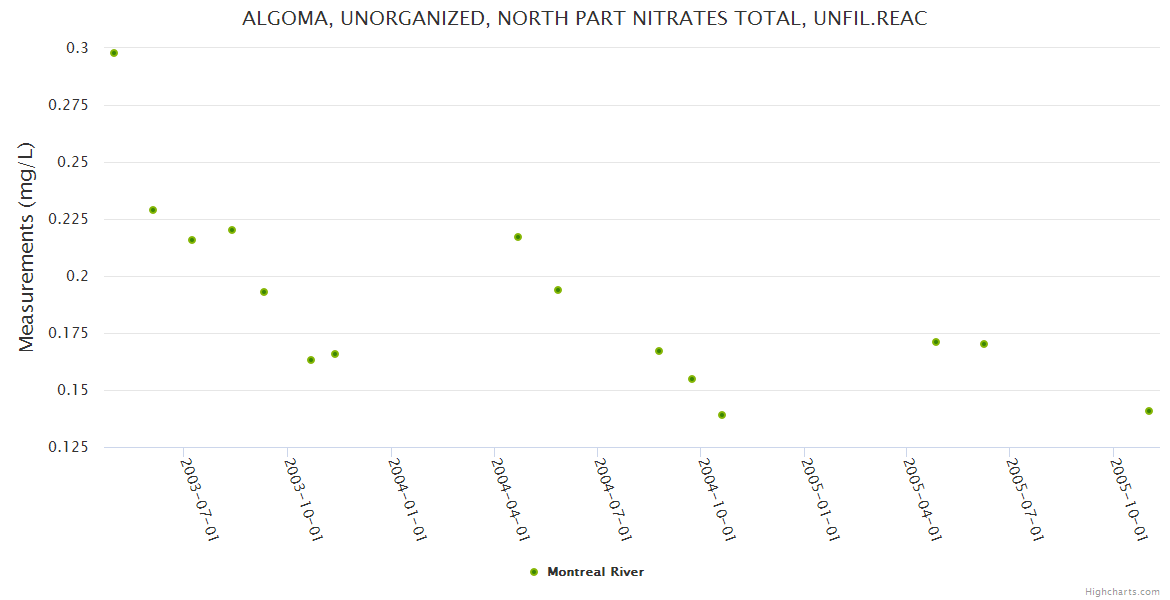Click the Measurements (mg/L) y-axis title
1170x600 pixels.
coord(27,247)
